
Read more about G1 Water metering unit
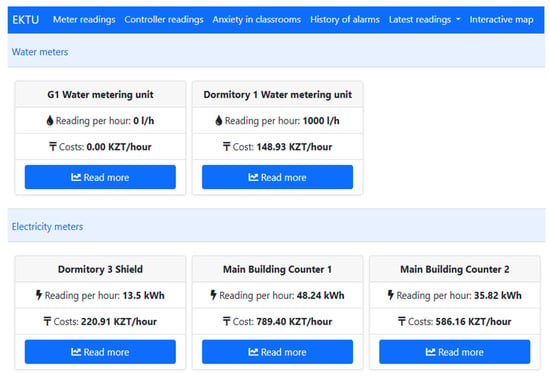(100, 177)
